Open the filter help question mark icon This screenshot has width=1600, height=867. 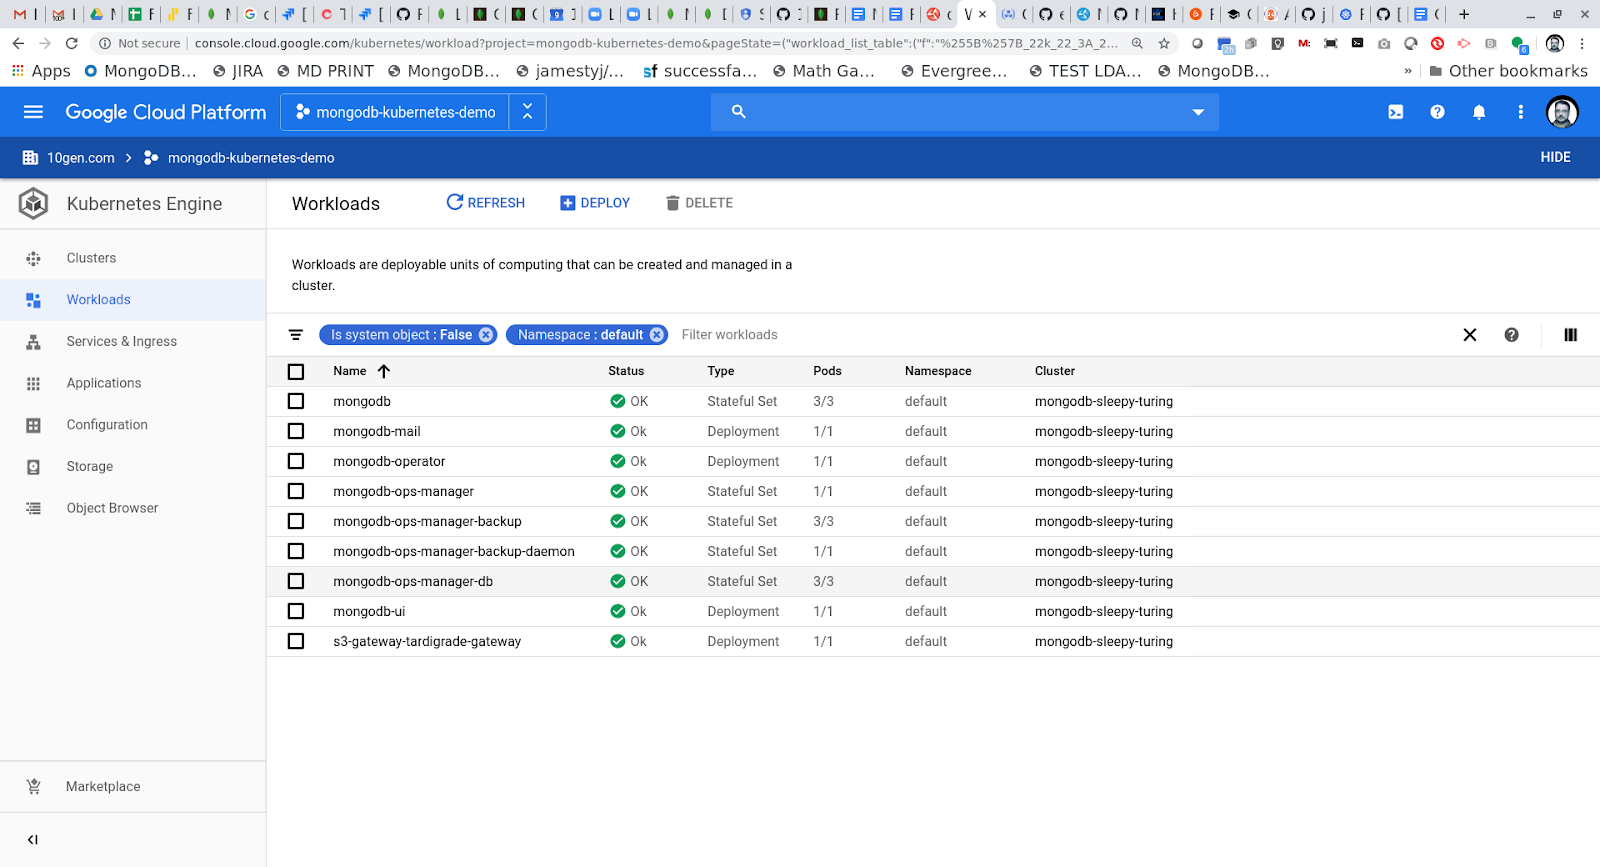click(1511, 335)
